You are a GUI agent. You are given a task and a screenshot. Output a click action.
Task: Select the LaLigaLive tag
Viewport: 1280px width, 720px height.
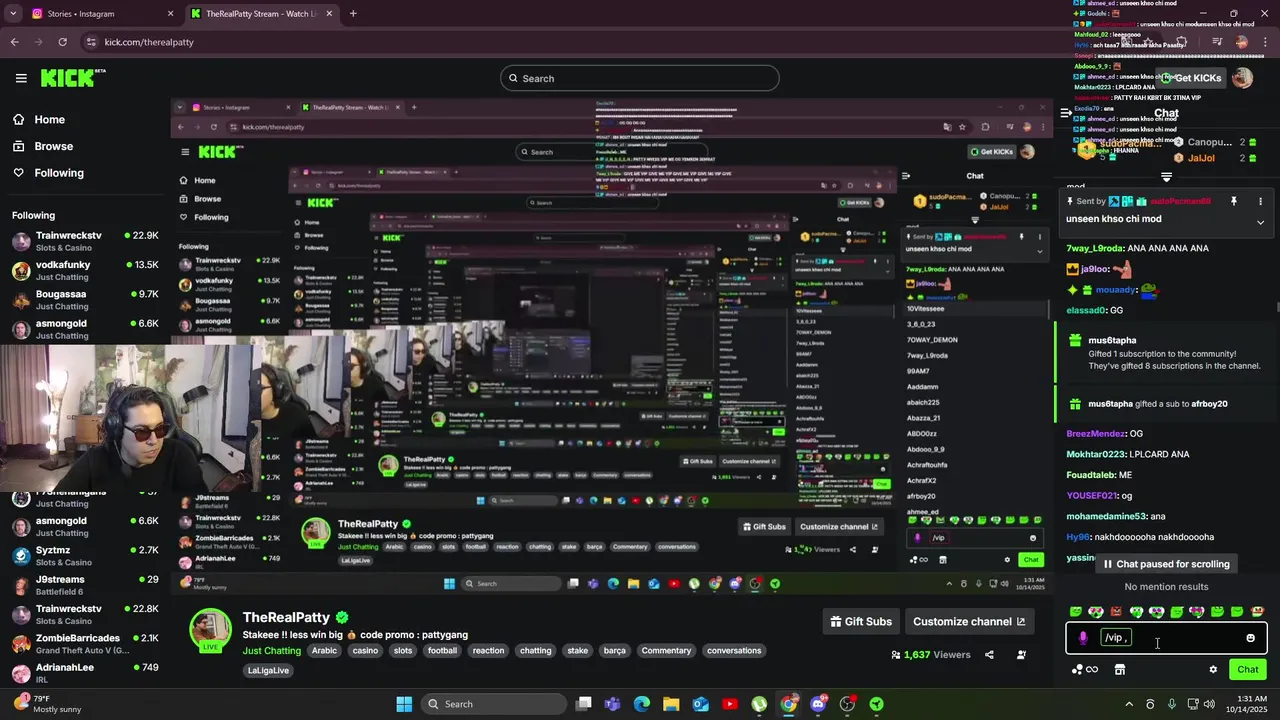tap(269, 670)
